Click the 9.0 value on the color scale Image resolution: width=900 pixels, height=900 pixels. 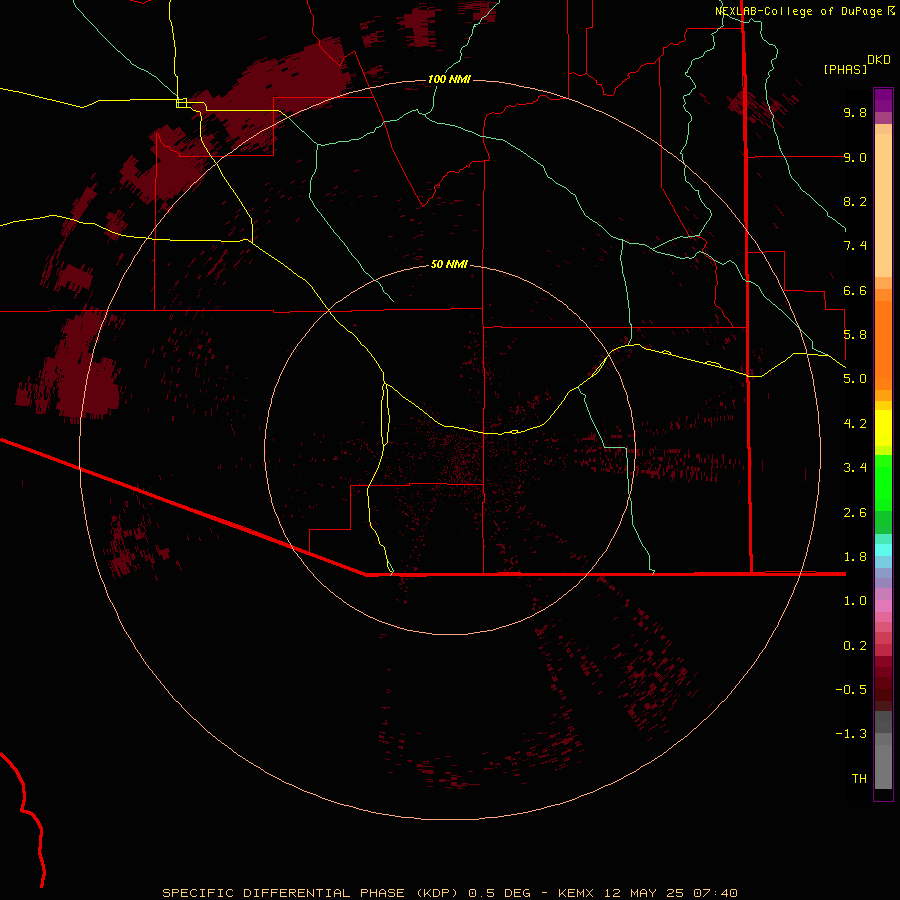(855, 157)
